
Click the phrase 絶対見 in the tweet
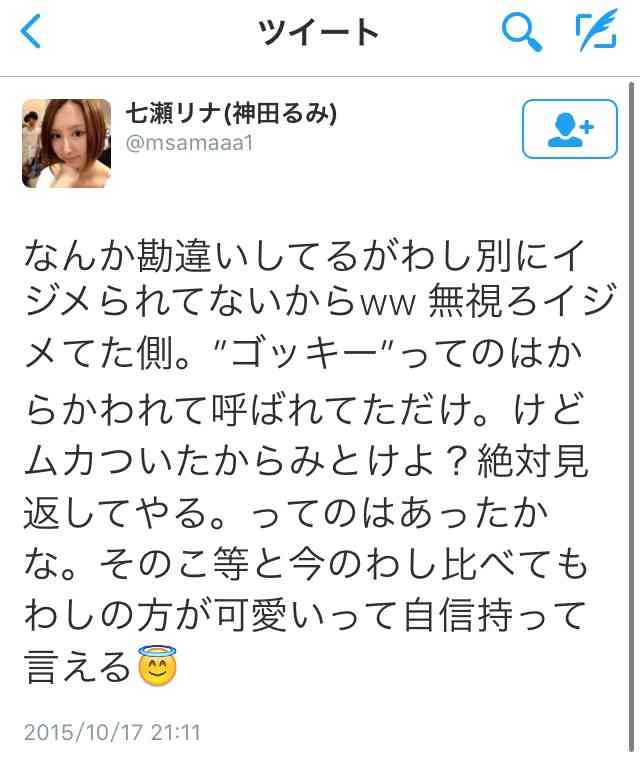click(x=533, y=462)
